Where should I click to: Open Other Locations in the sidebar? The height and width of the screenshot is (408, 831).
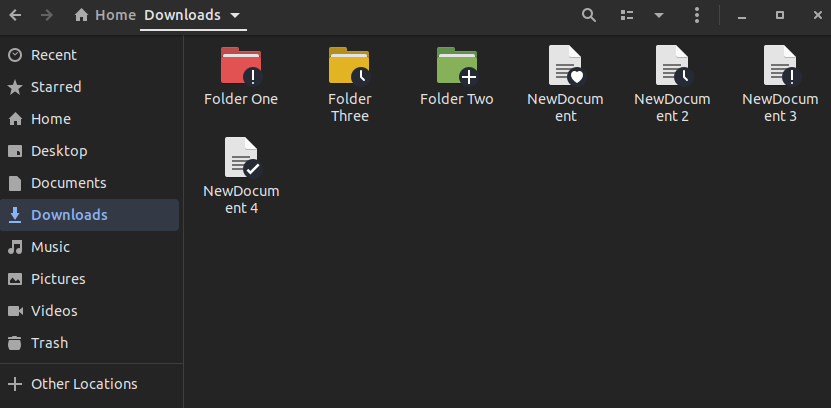tap(84, 384)
